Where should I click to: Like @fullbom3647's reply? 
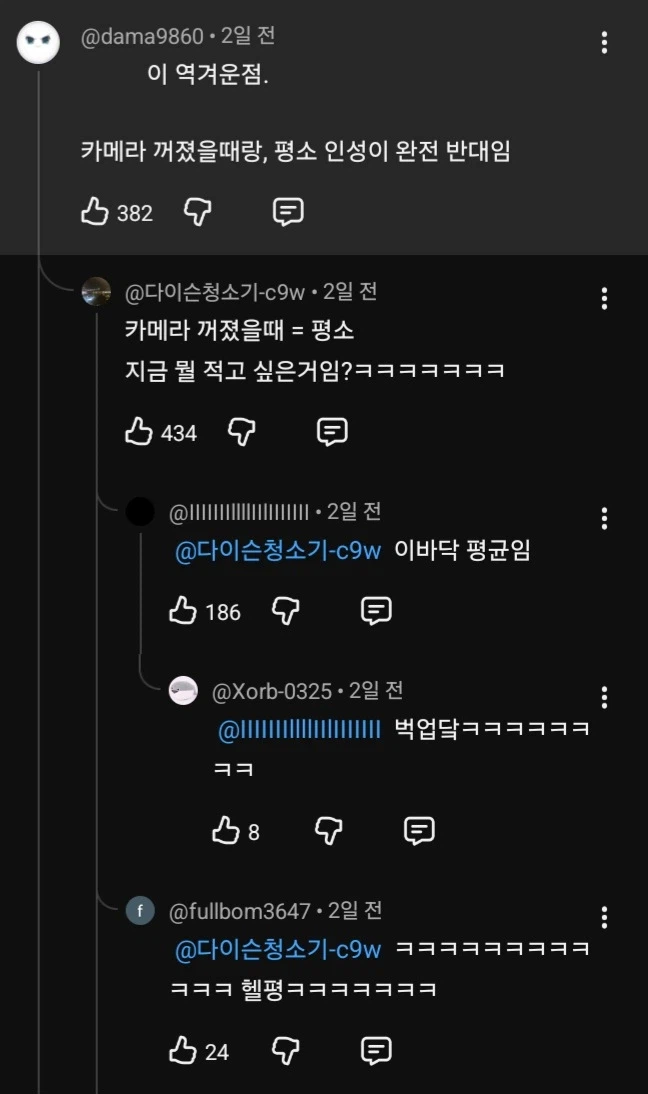click(x=186, y=1051)
